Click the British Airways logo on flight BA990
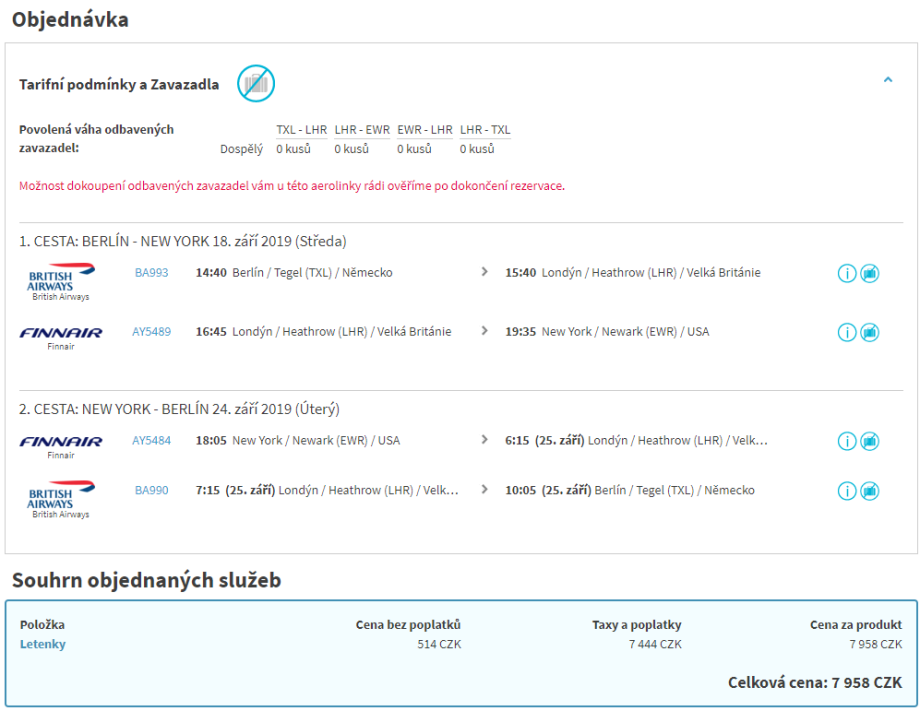Viewport: 920px width, 711px height. (61, 498)
